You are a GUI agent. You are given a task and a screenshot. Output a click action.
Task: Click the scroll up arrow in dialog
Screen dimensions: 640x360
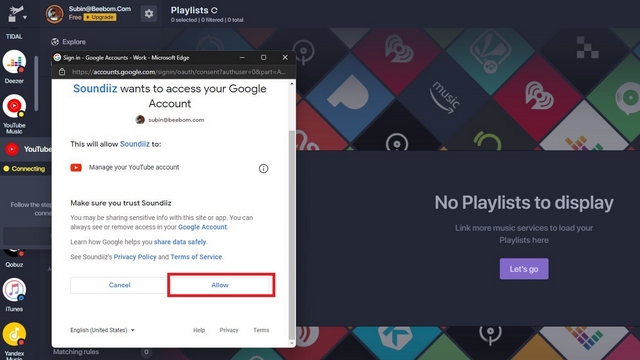coord(291,84)
